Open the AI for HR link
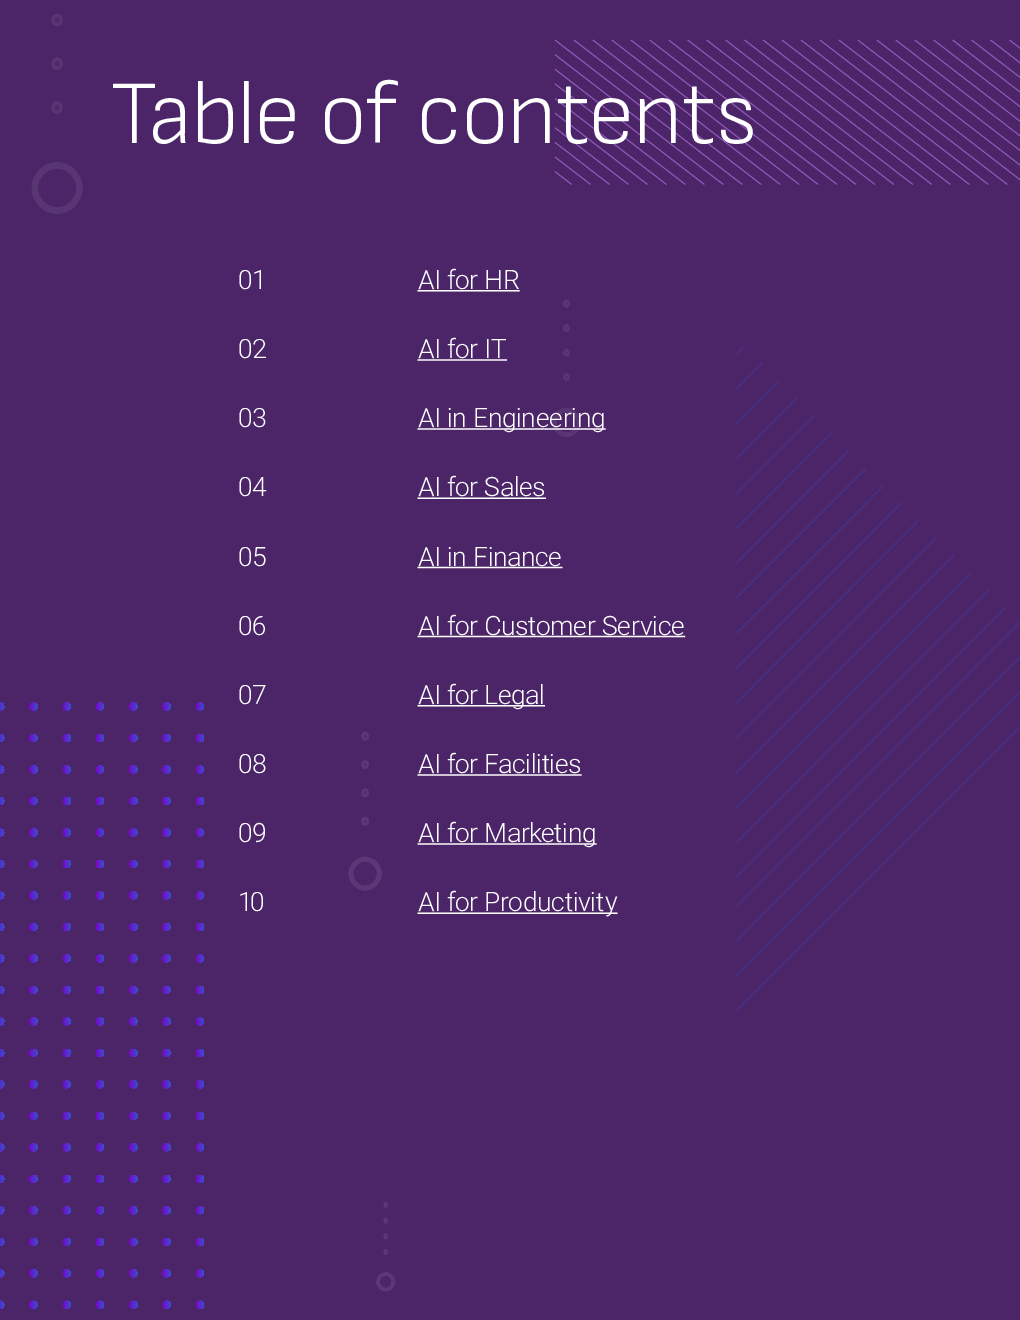The height and width of the screenshot is (1320, 1020). 468,280
